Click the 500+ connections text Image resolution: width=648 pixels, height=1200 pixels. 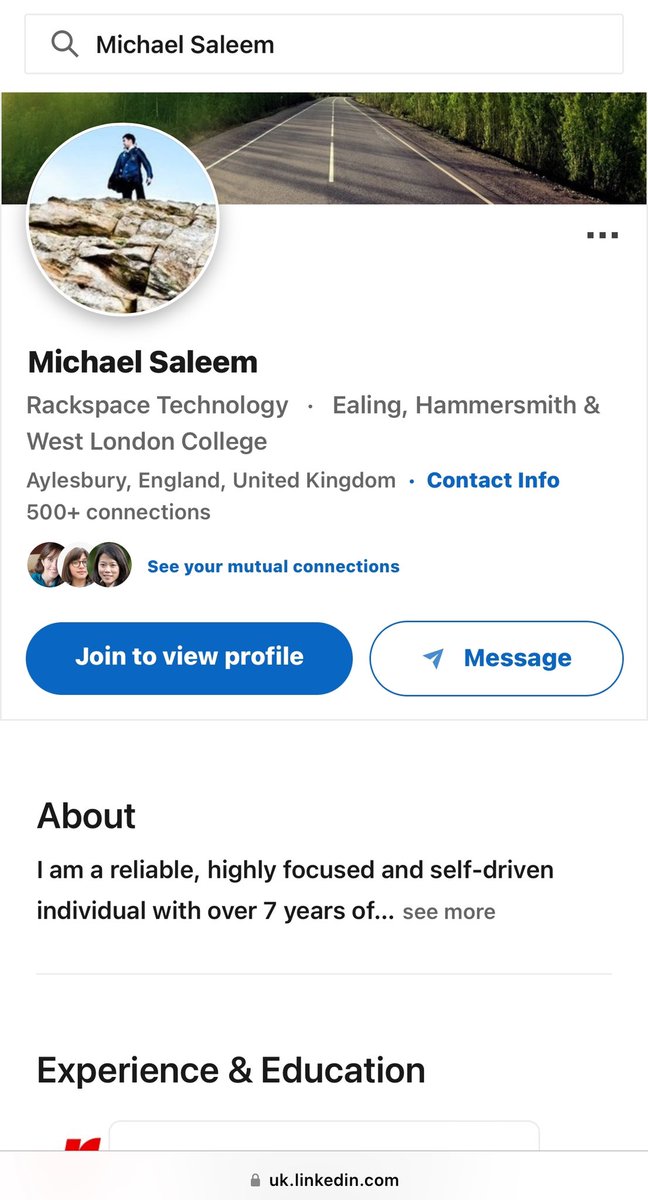coord(118,512)
